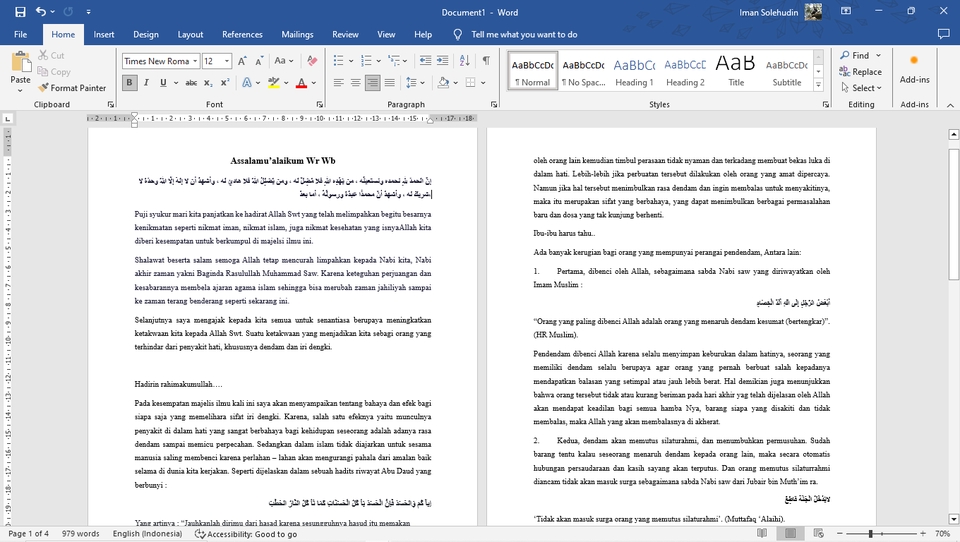Align text to the left
Screen dimensions: 960x542
coord(339,83)
